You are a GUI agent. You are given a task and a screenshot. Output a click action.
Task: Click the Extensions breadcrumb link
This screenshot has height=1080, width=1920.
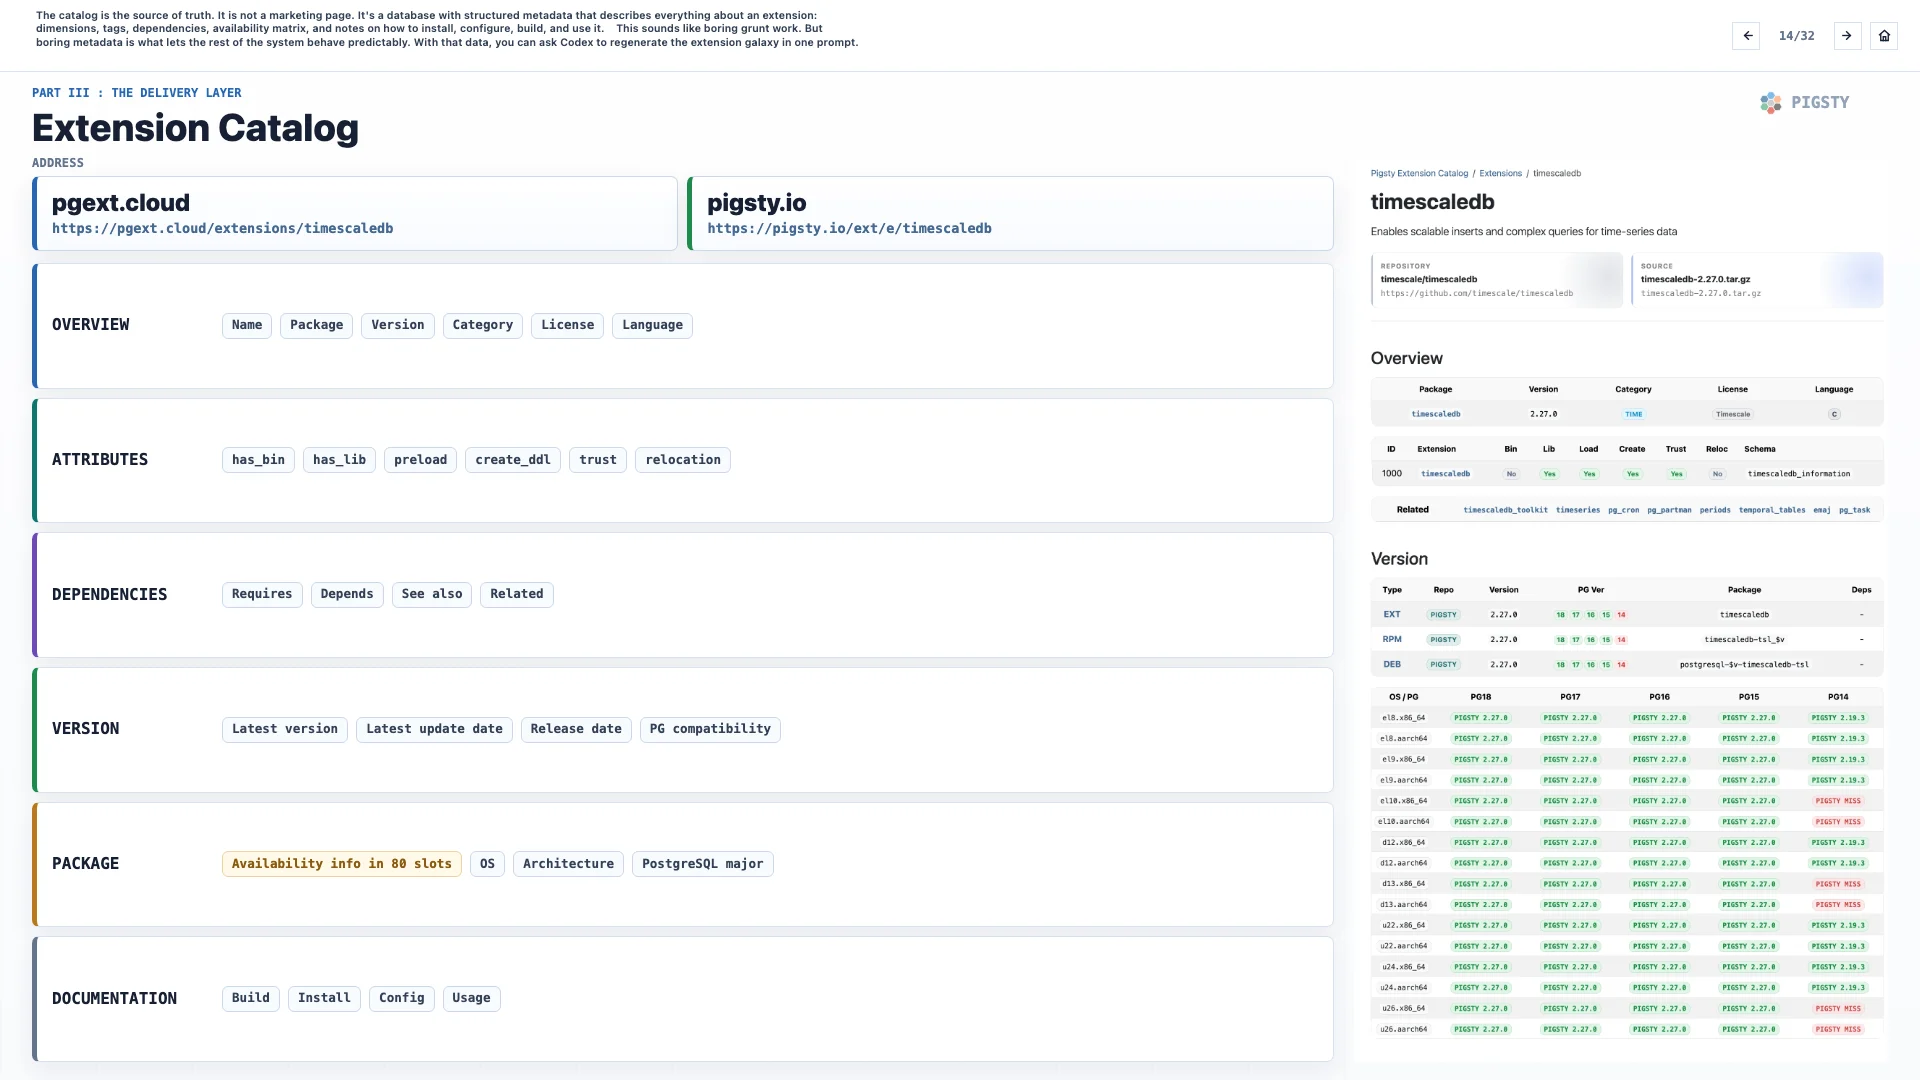1500,174
